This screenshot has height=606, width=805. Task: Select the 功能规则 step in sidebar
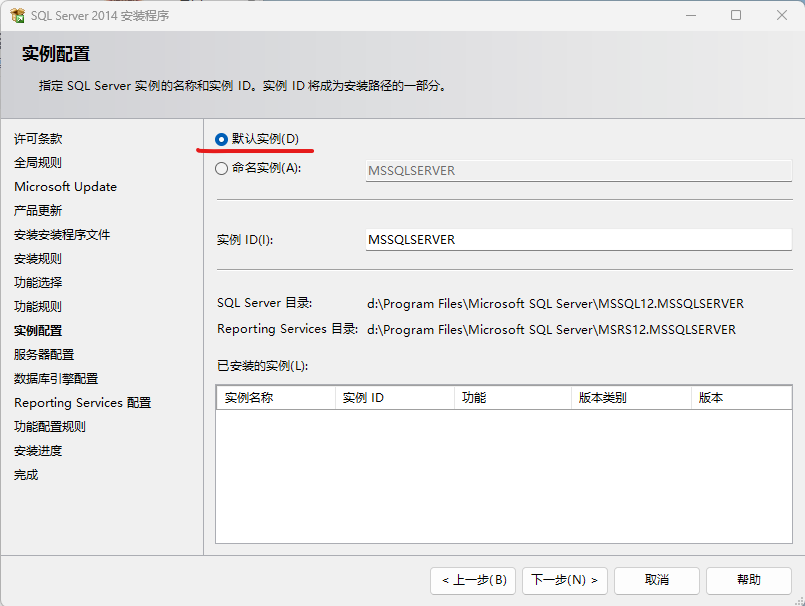pos(38,307)
